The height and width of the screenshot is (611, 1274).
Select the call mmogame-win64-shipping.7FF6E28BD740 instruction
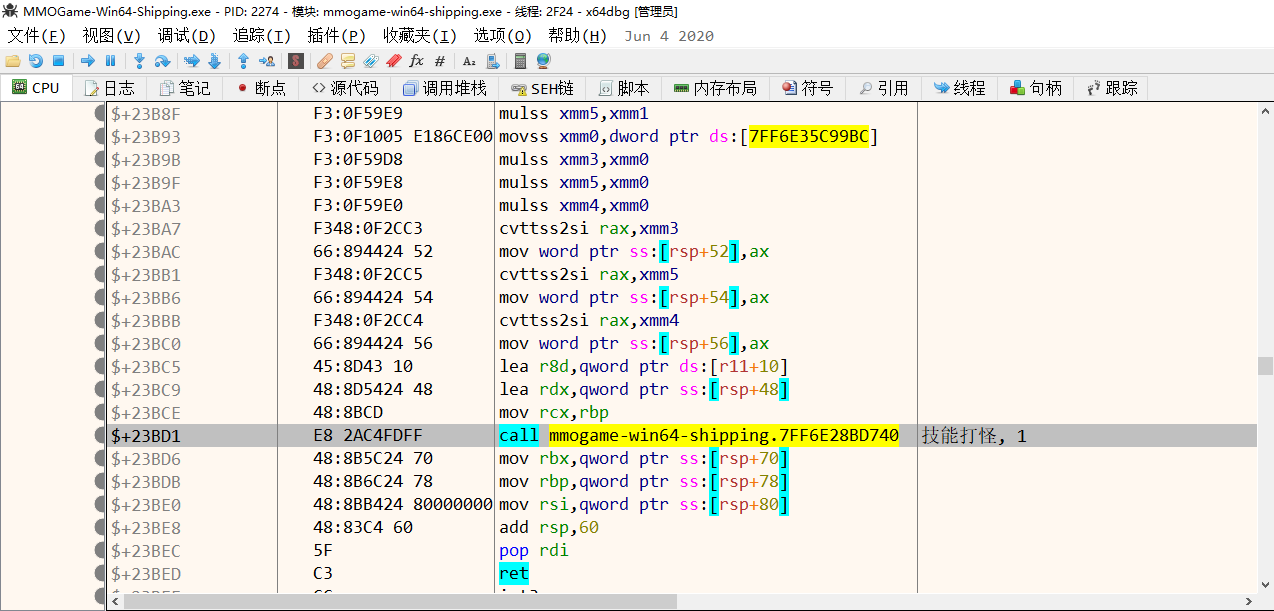click(x=699, y=435)
